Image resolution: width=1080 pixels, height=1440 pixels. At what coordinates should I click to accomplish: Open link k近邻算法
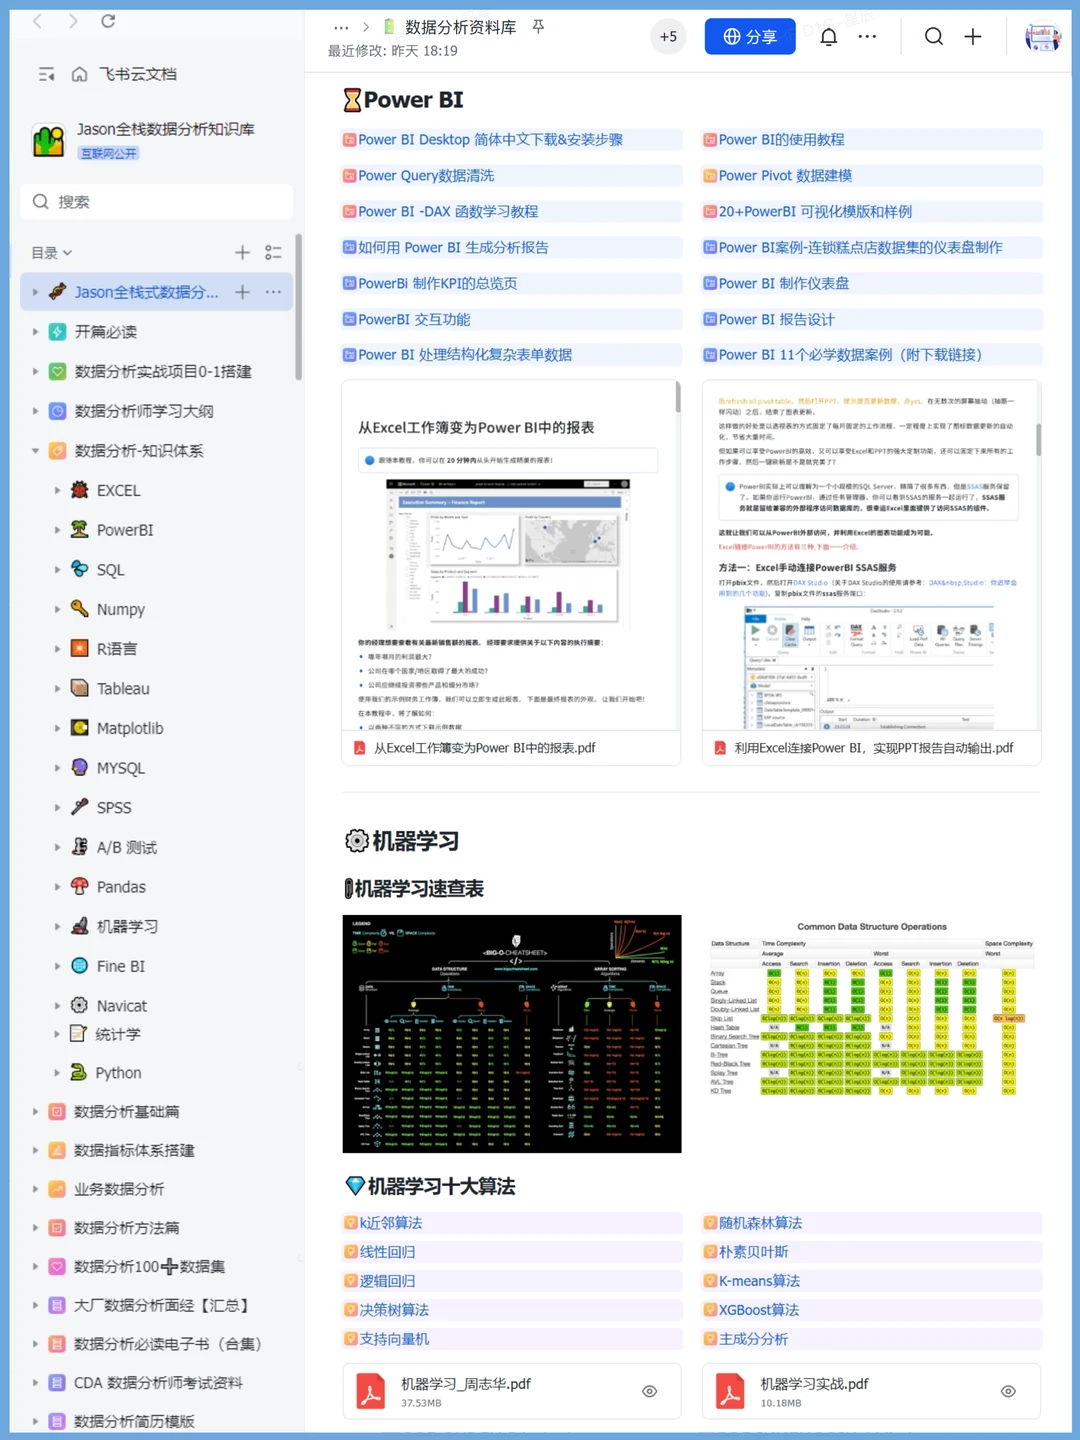click(390, 1223)
